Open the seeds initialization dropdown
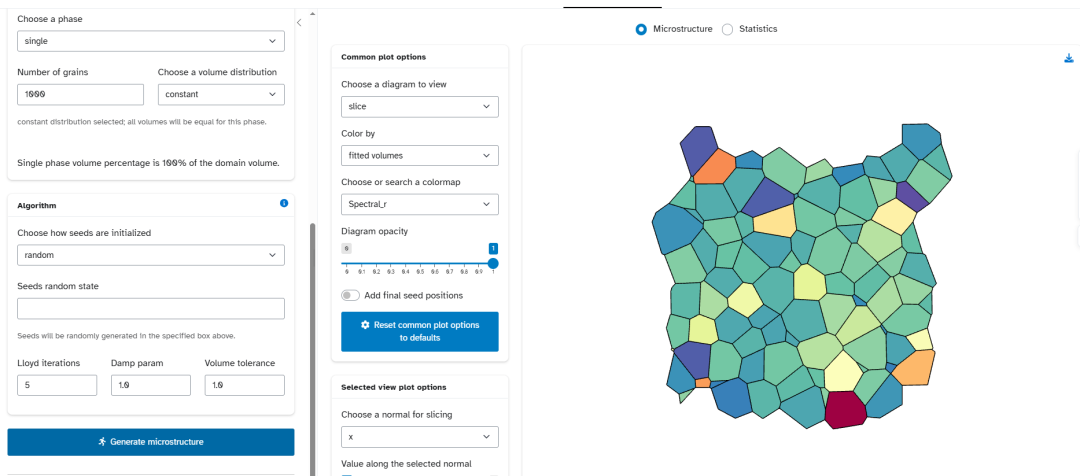This screenshot has height=476, width=1080. tap(151, 255)
